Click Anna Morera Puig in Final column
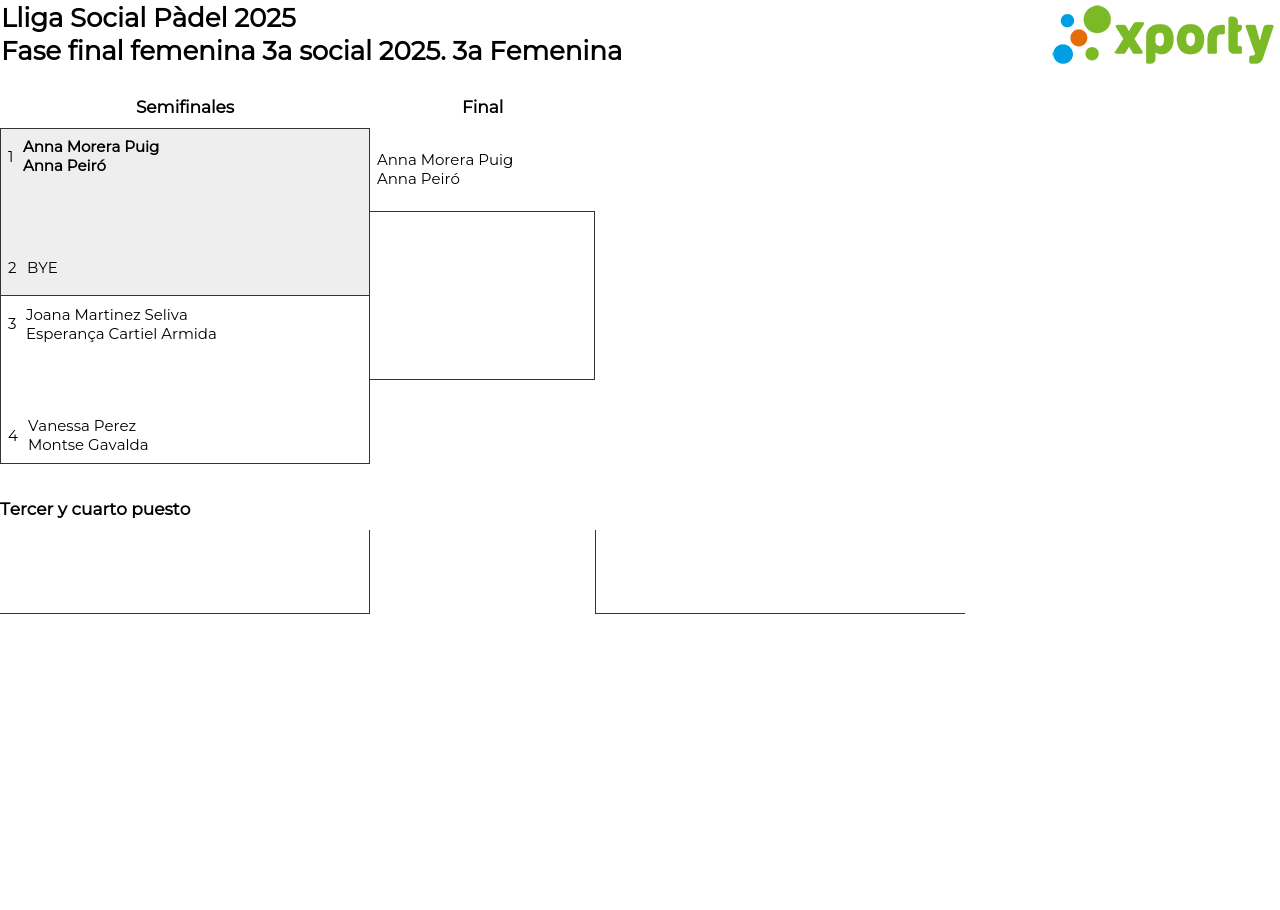The height and width of the screenshot is (910, 1280). [445, 160]
